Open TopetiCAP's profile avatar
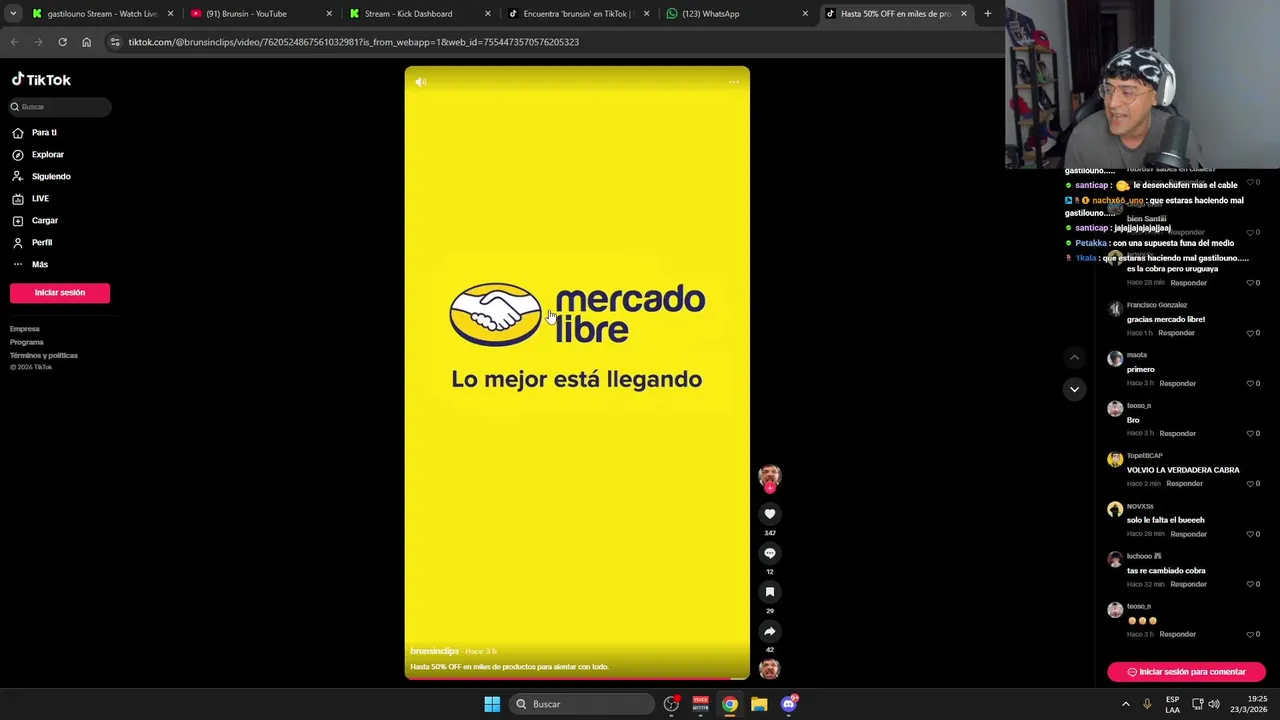The width and height of the screenshot is (1280, 720). [1115, 459]
